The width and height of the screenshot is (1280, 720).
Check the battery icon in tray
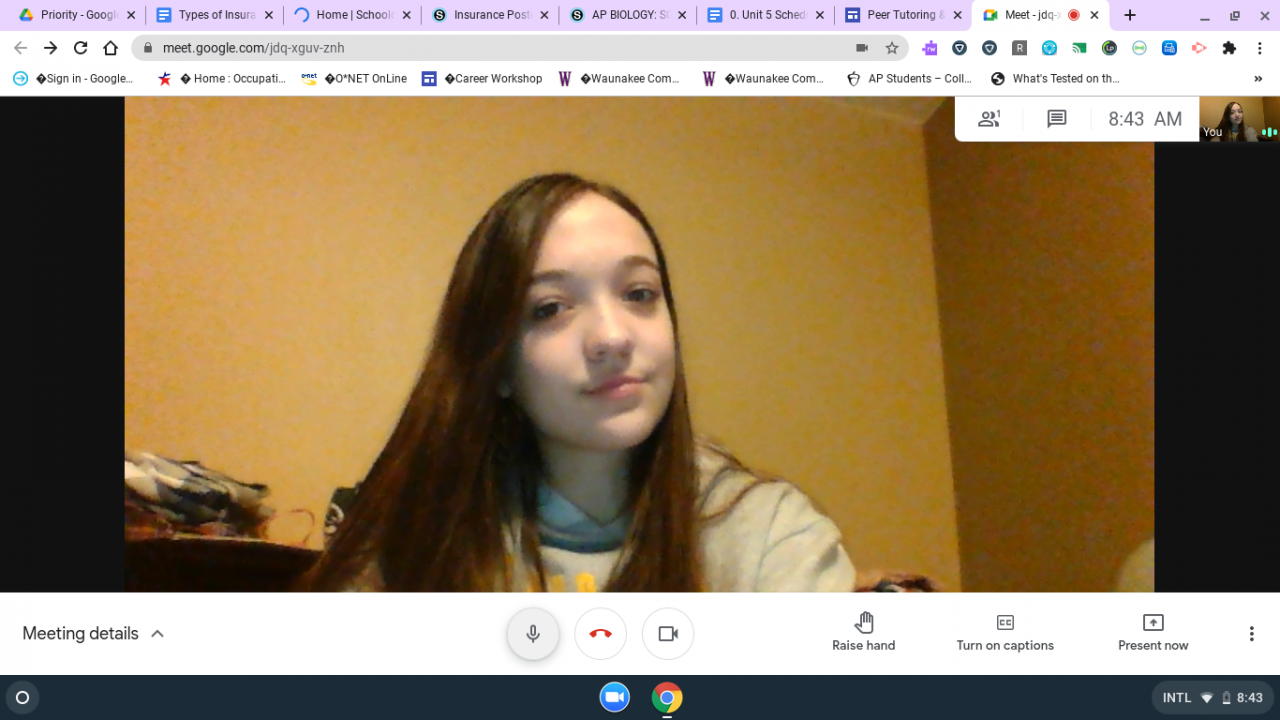[x=1226, y=698]
